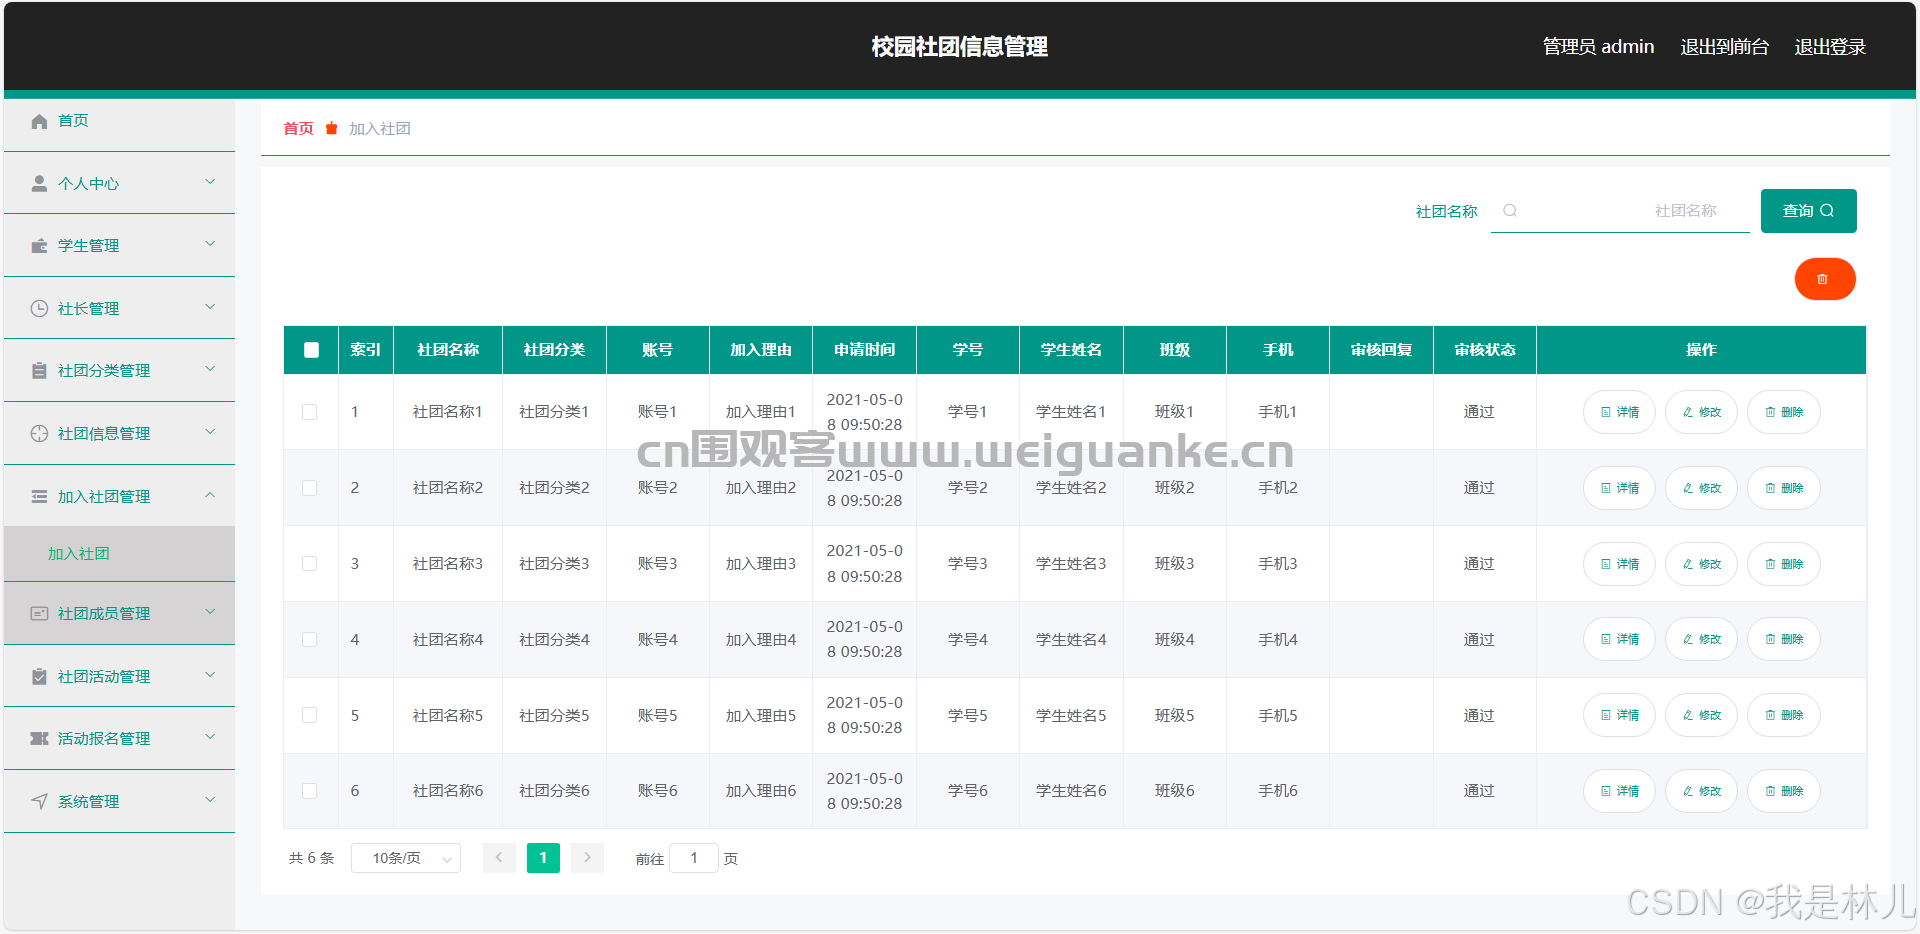Open the red trash delete icon above table
The image size is (1920, 934).
(1824, 279)
